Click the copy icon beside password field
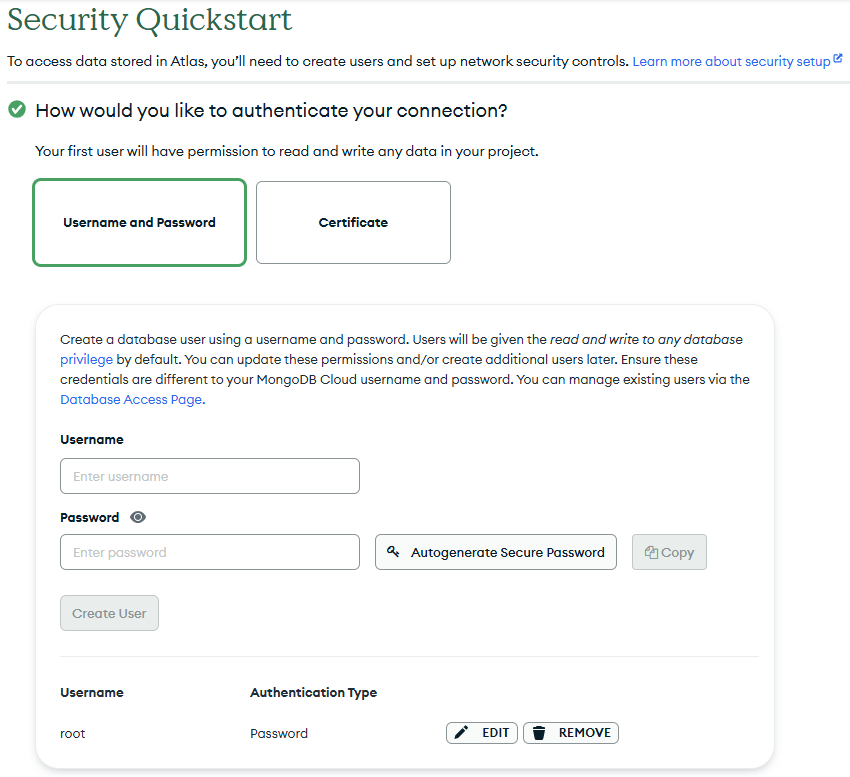This screenshot has height=777, width=850. pyautogui.click(x=651, y=552)
